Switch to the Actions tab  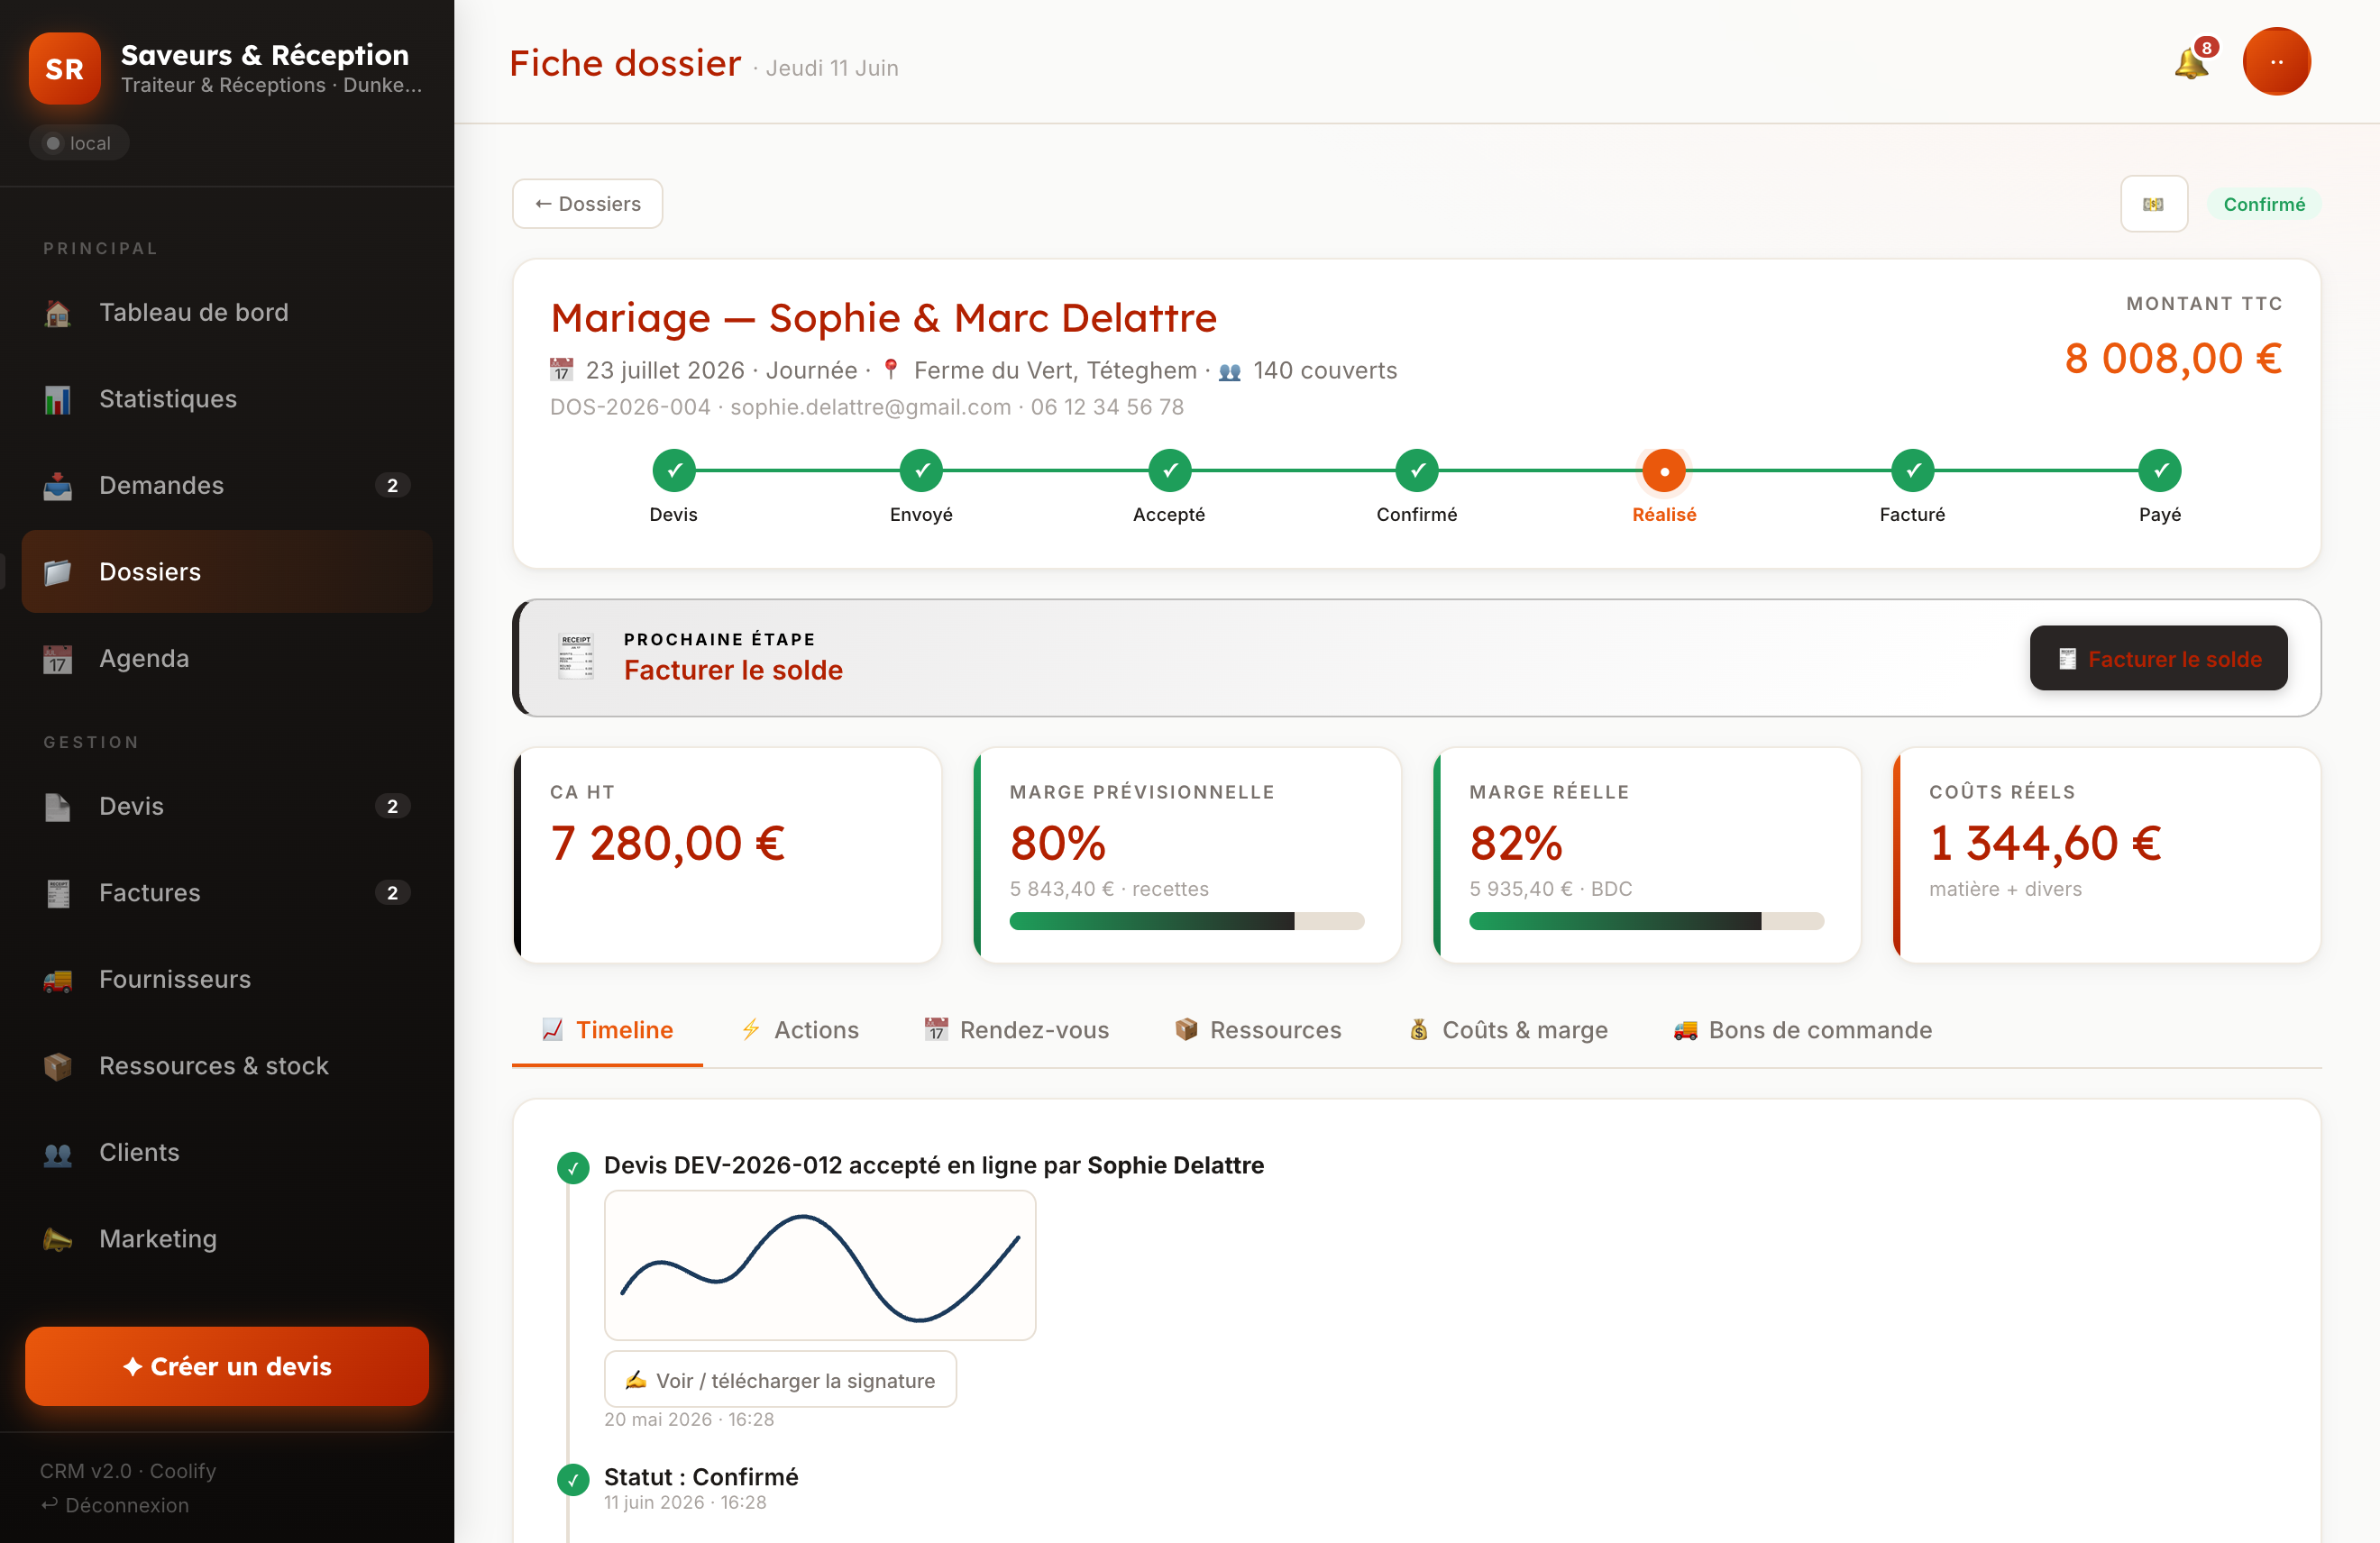pos(800,1030)
